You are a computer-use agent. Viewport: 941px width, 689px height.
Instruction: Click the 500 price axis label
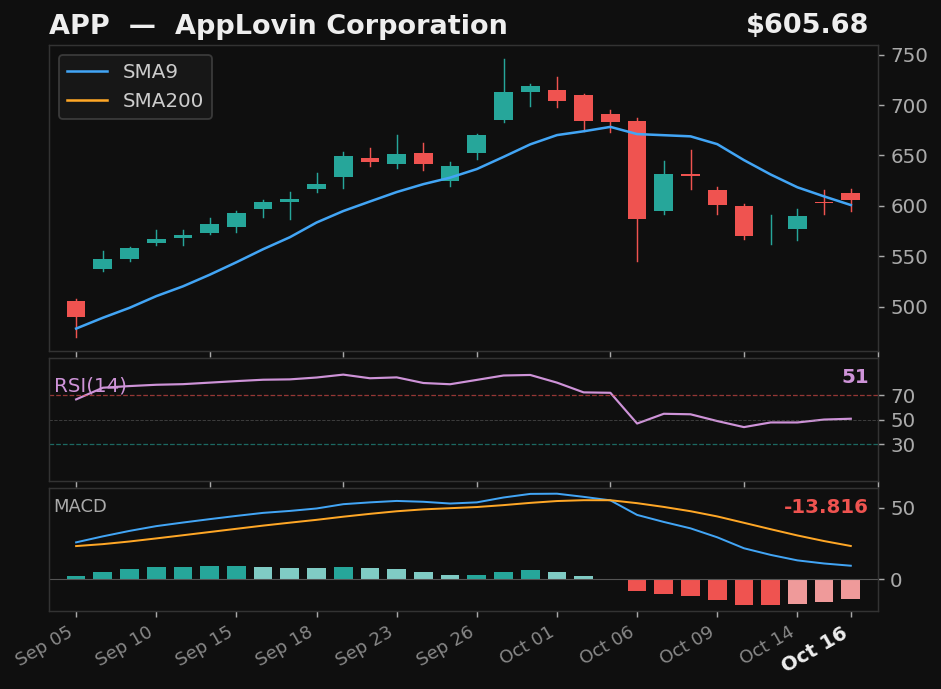coord(909,307)
